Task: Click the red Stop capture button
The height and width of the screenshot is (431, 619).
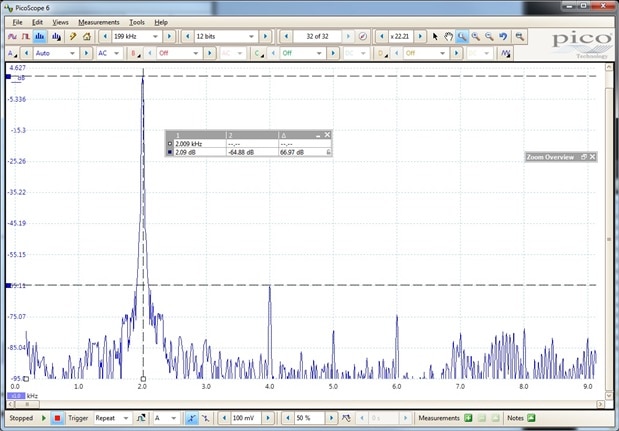Action: [57, 418]
